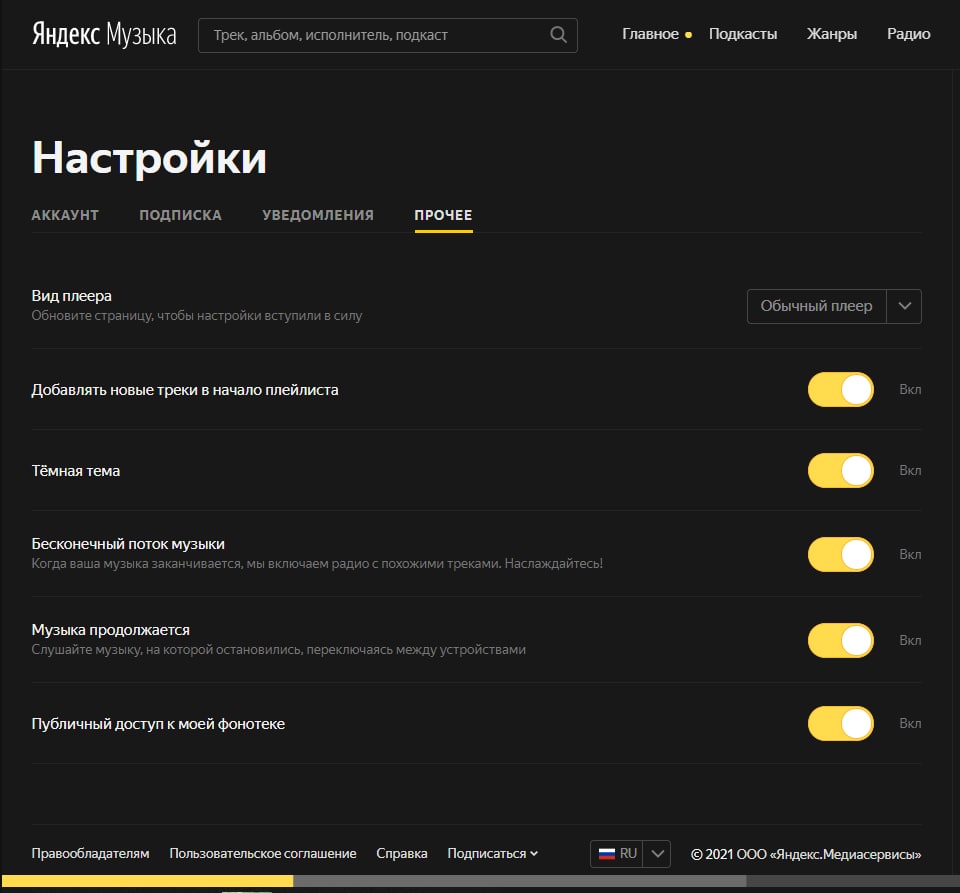Image resolution: width=960 pixels, height=893 pixels.
Task: Open the Уведомления tab
Action: coord(318,215)
